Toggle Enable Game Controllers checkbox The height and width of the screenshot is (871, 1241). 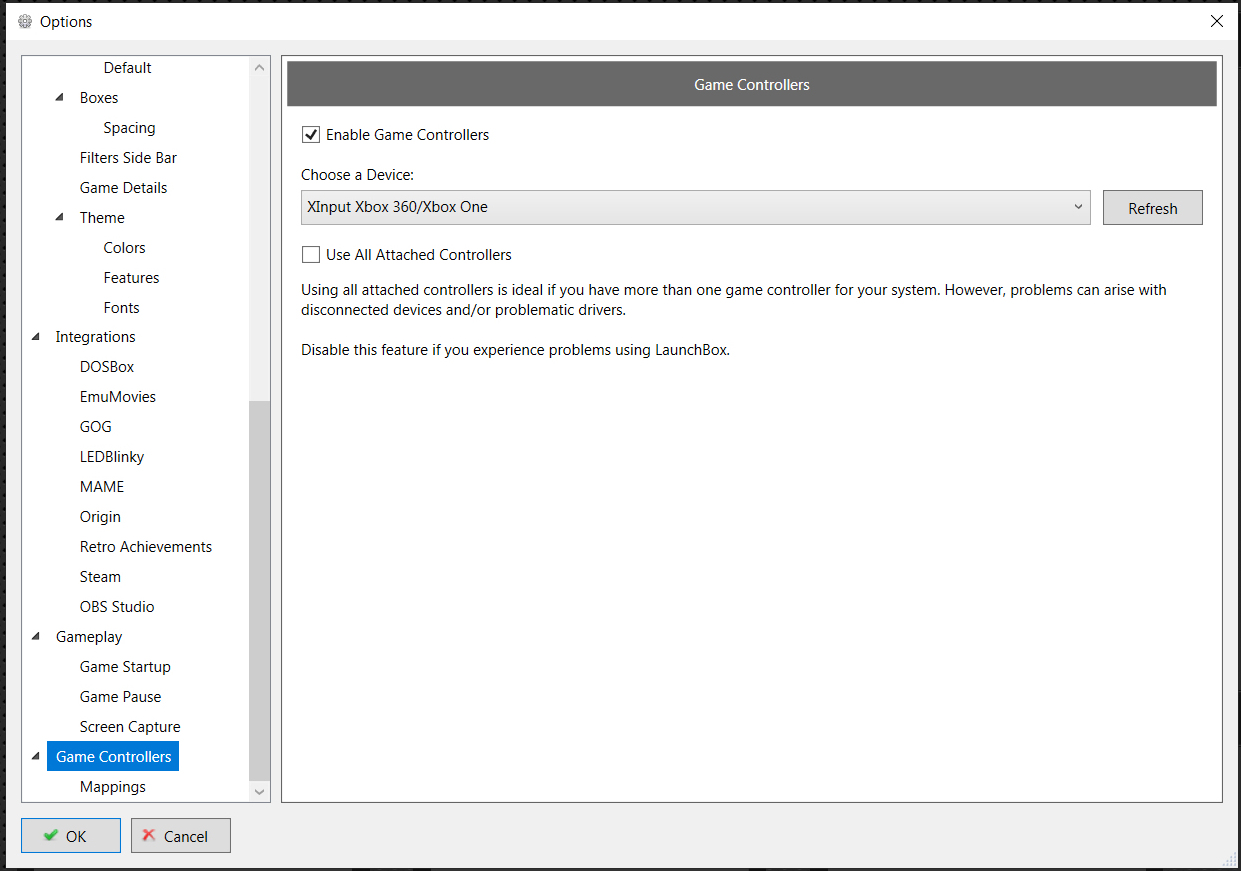click(311, 134)
